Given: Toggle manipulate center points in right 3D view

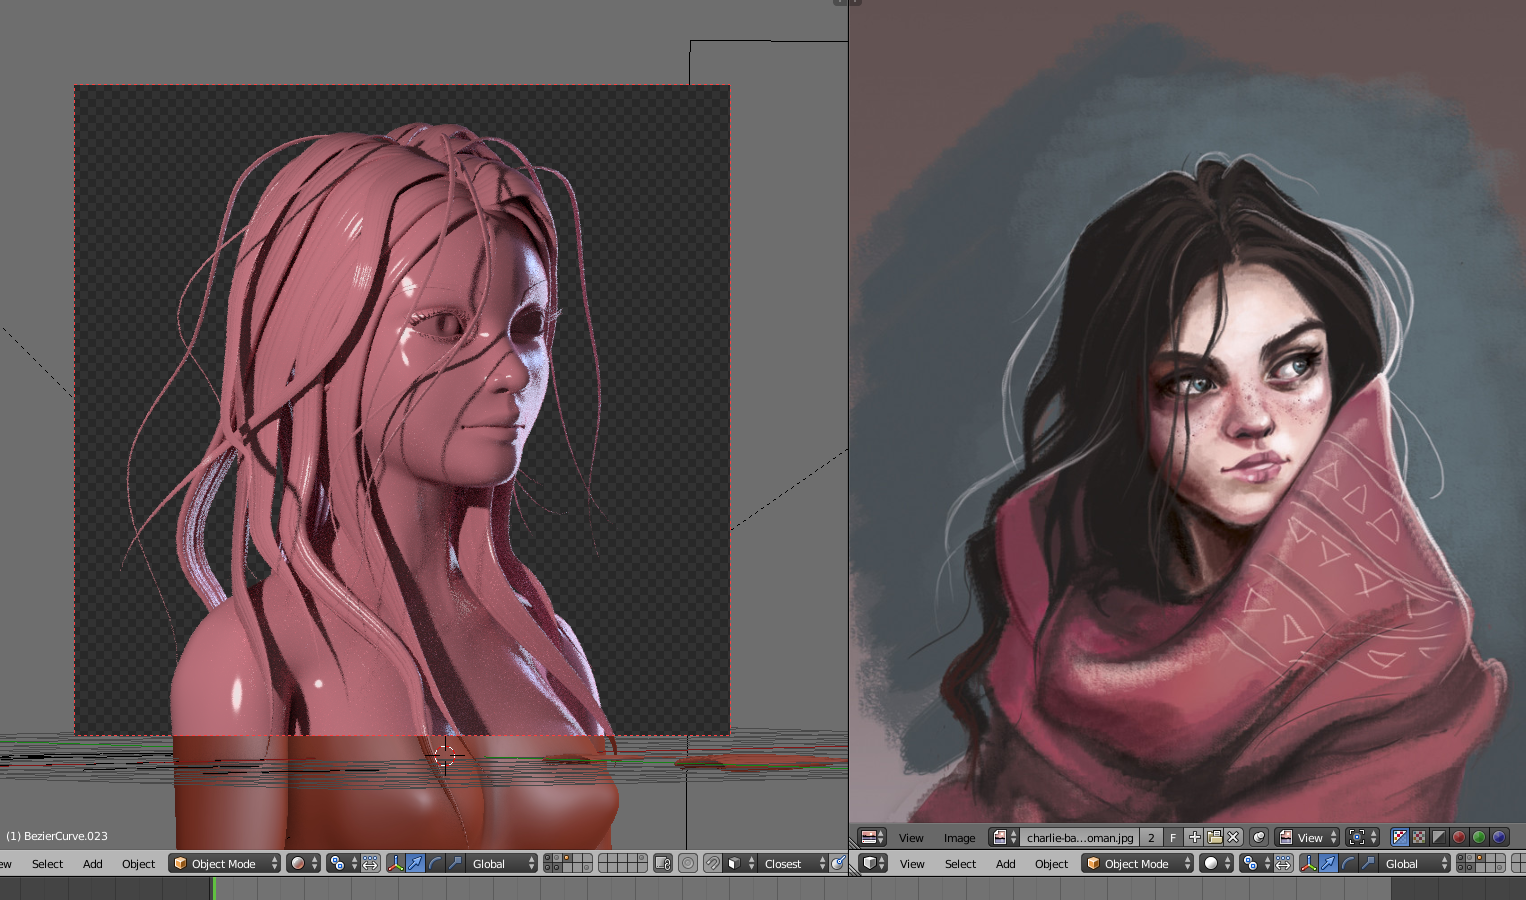Looking at the screenshot, I should [x=1283, y=863].
